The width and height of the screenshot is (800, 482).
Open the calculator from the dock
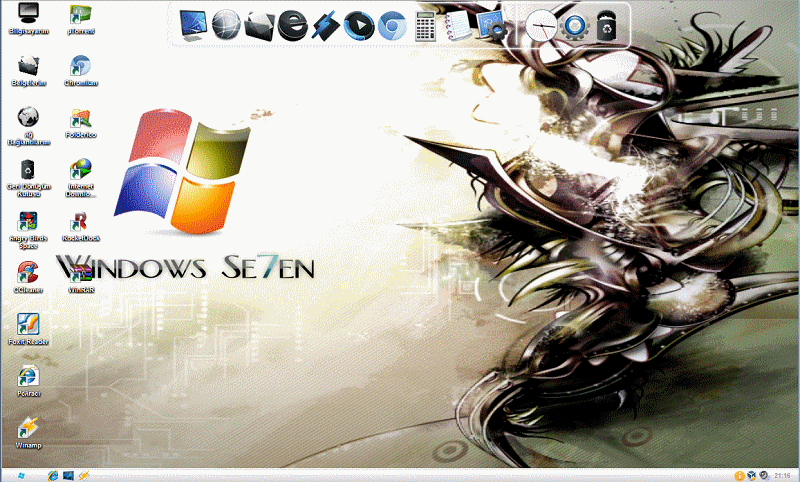click(425, 26)
